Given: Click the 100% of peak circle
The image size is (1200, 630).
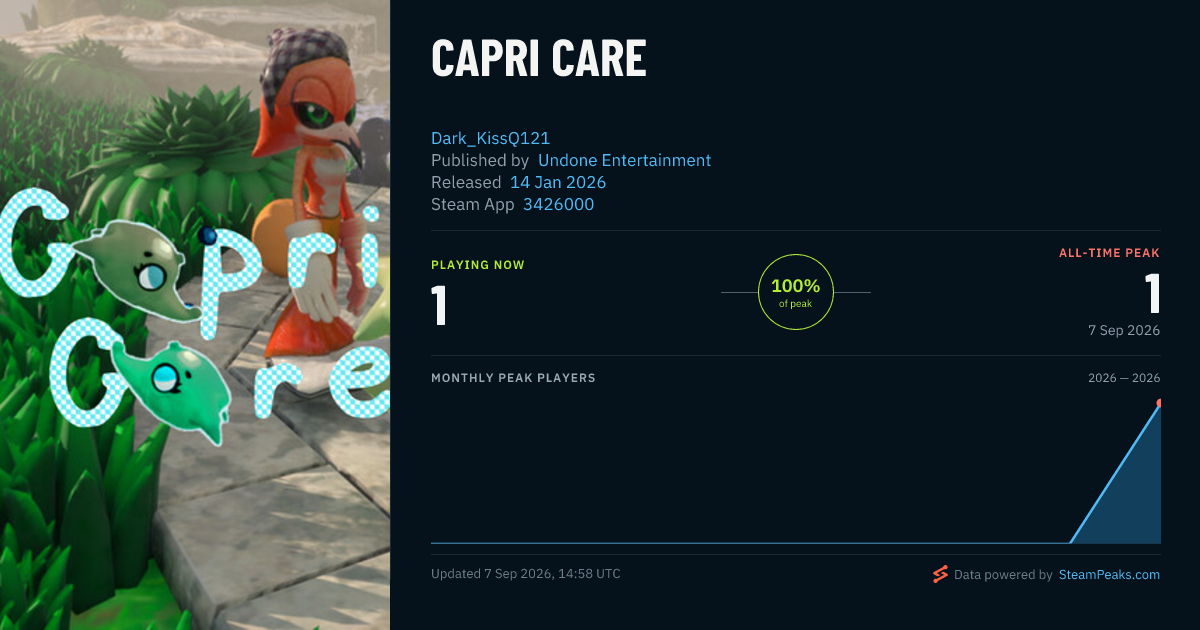Looking at the screenshot, I should tap(796, 292).
